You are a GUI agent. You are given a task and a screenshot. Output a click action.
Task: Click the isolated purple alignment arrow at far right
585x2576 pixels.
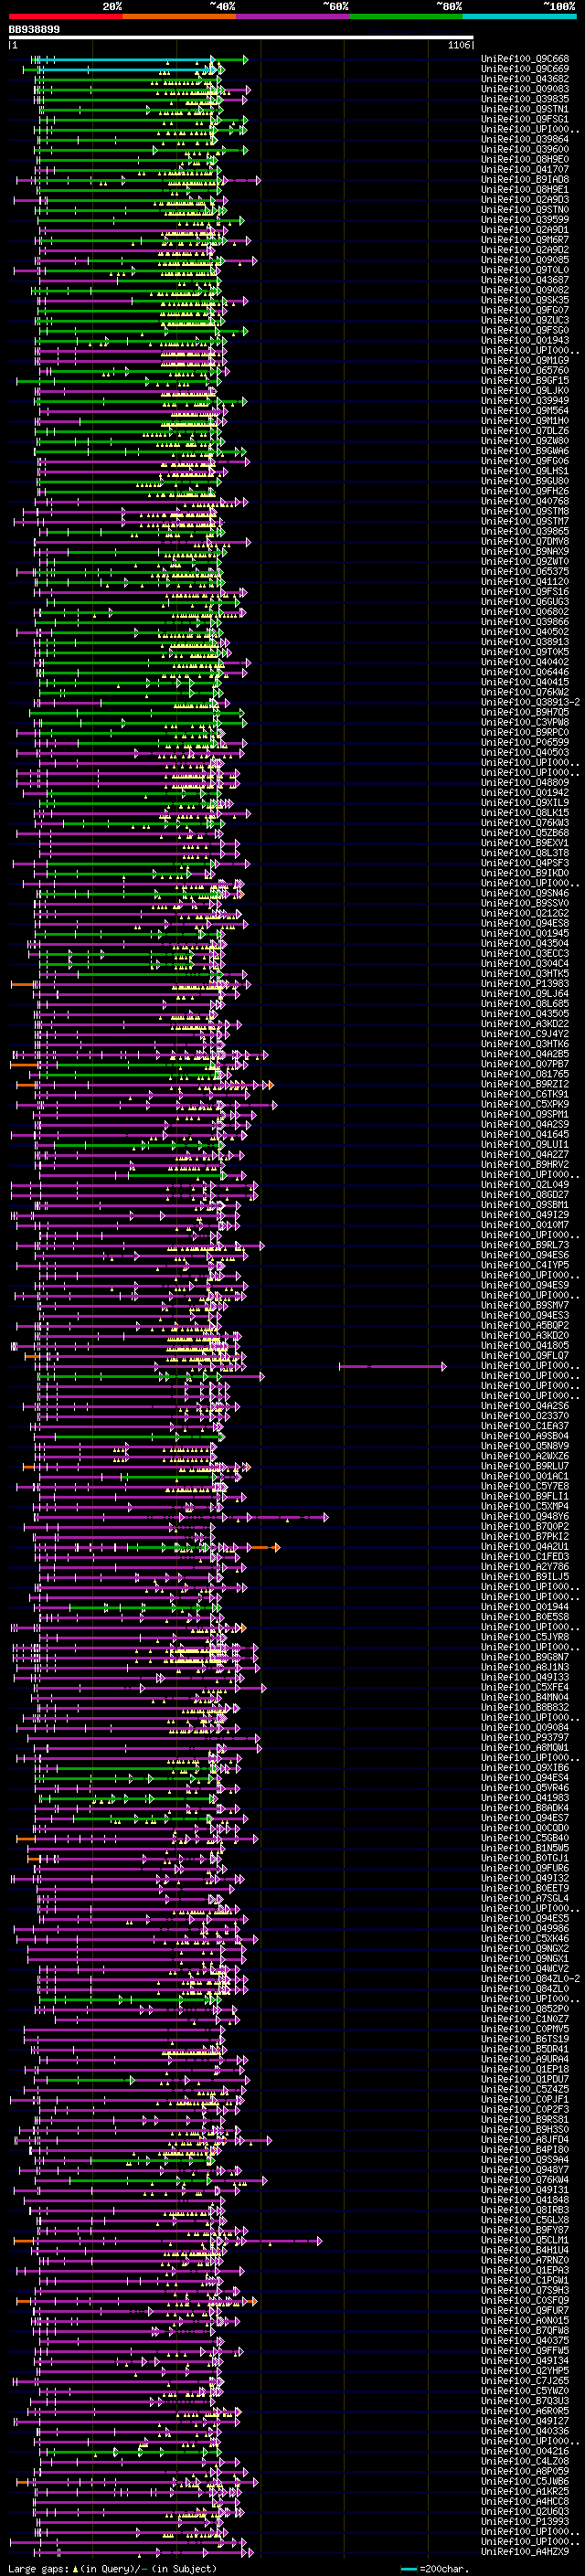point(393,1366)
